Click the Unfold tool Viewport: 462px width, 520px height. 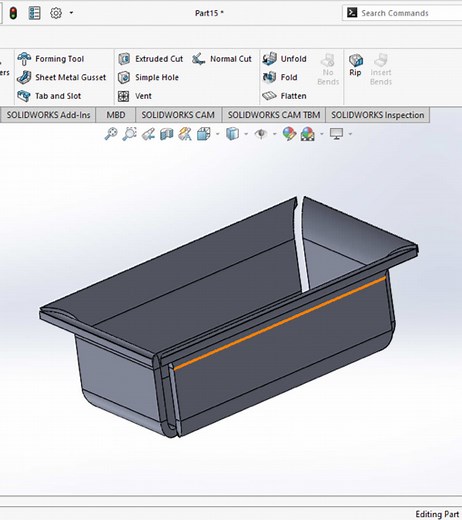[x=284, y=59]
